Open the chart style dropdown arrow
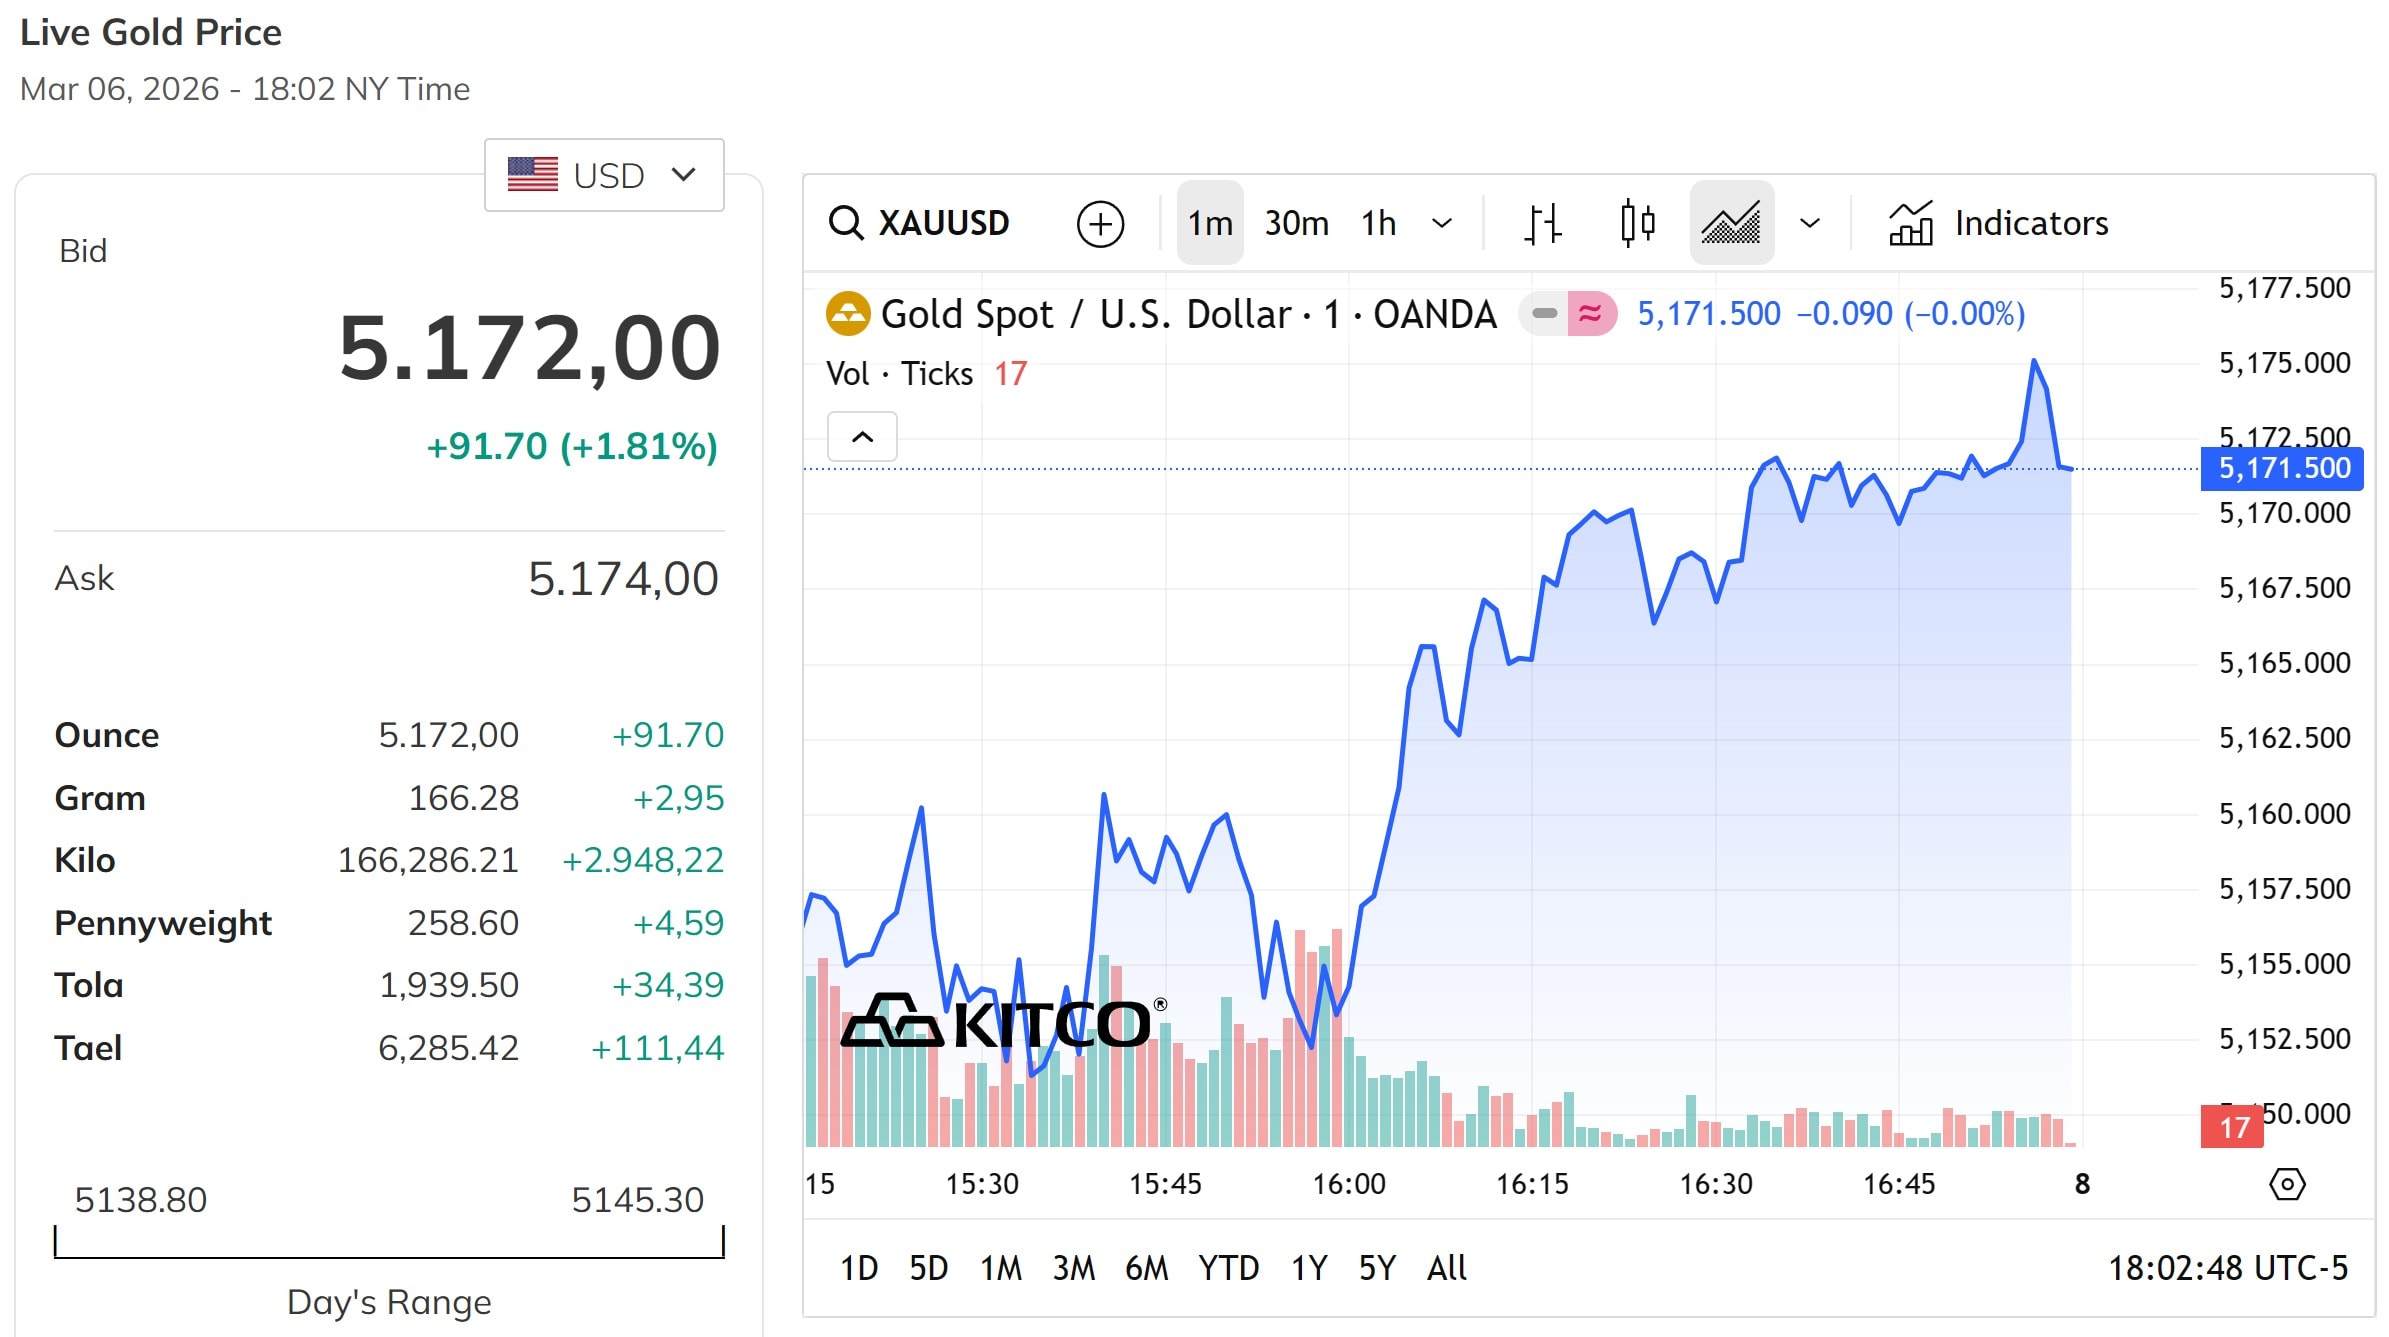The image size is (2389, 1337). pos(1810,222)
